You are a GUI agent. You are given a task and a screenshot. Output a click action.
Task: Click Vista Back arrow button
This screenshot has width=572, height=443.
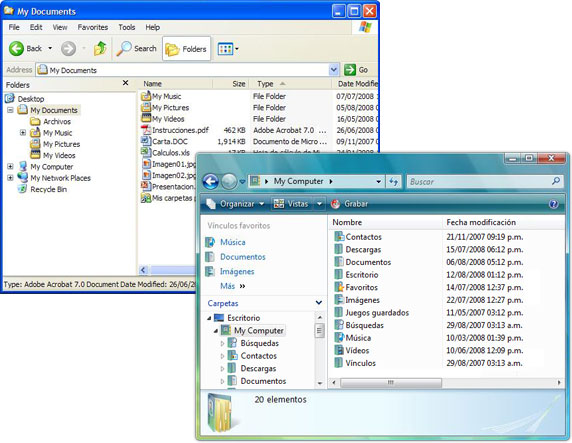tap(210, 181)
